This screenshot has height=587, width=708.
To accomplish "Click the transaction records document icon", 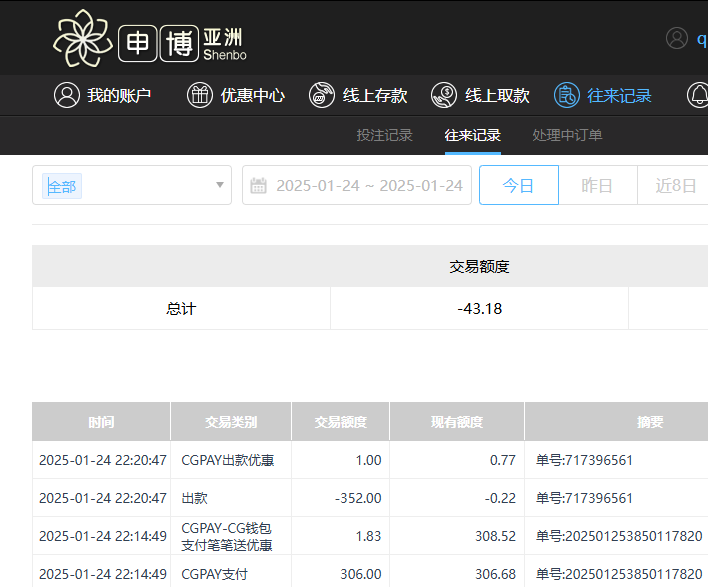I will click(567, 95).
